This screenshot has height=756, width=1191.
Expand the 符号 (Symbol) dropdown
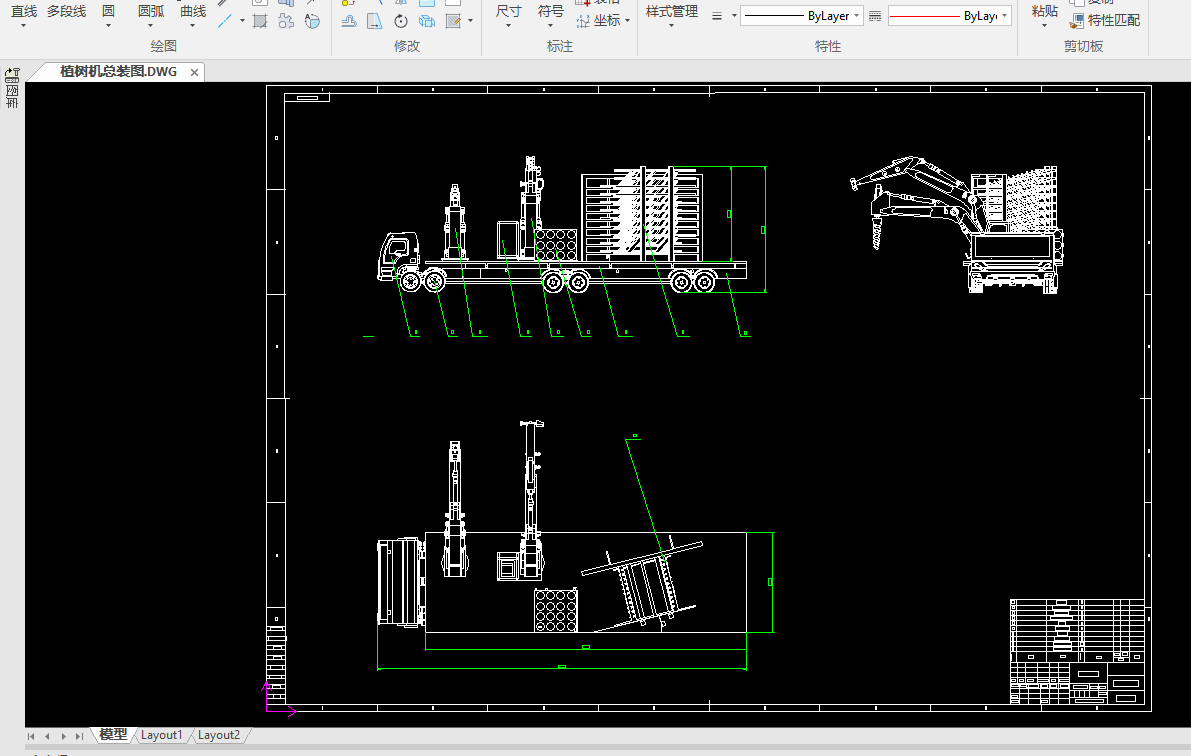[550, 24]
